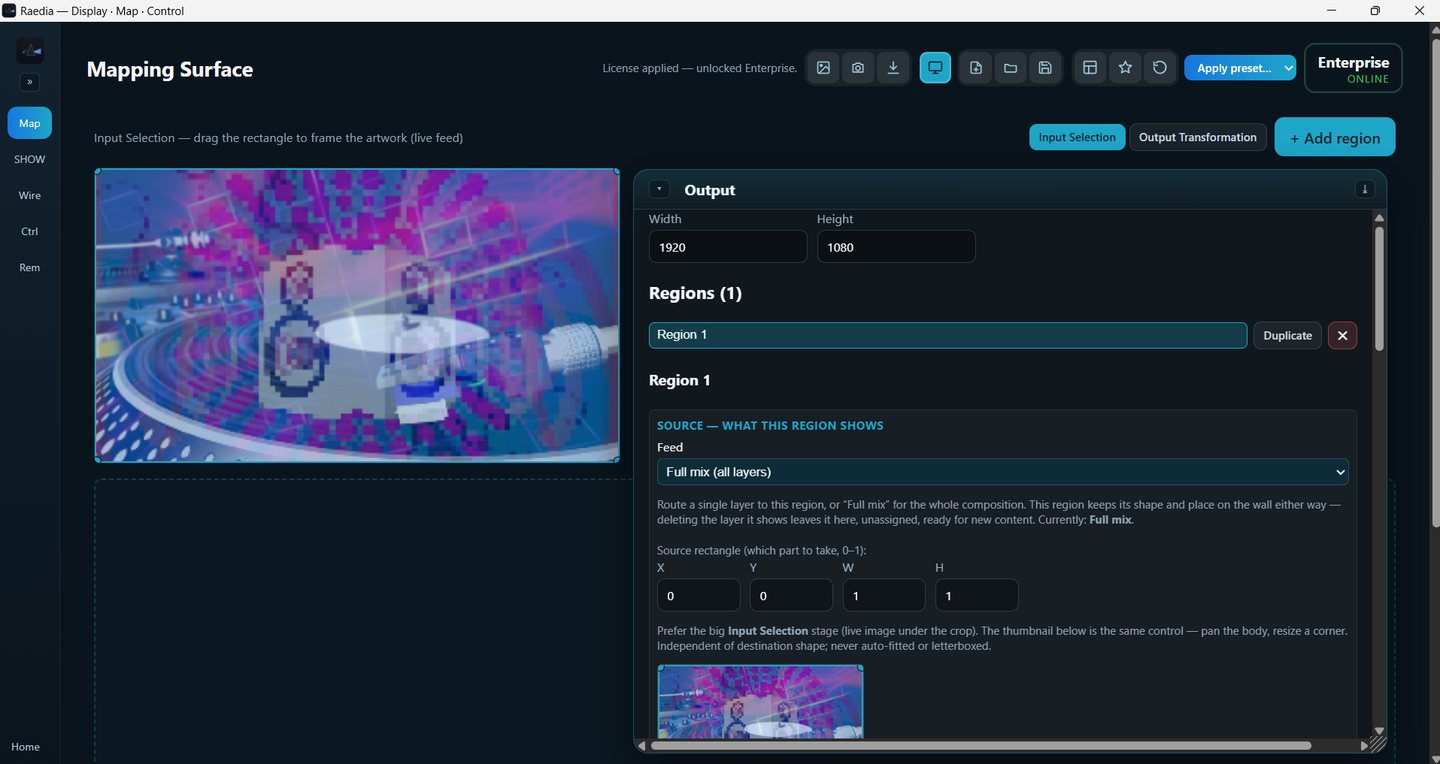The image size is (1440, 764).
Task: Click the image/picture icon in toolbar
Action: (x=823, y=68)
